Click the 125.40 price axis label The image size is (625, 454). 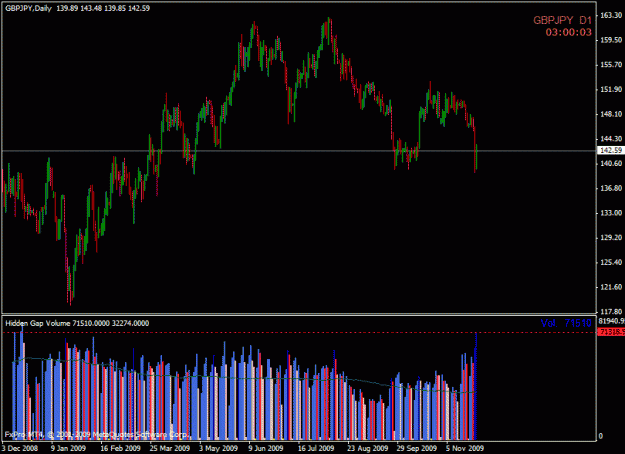click(611, 262)
